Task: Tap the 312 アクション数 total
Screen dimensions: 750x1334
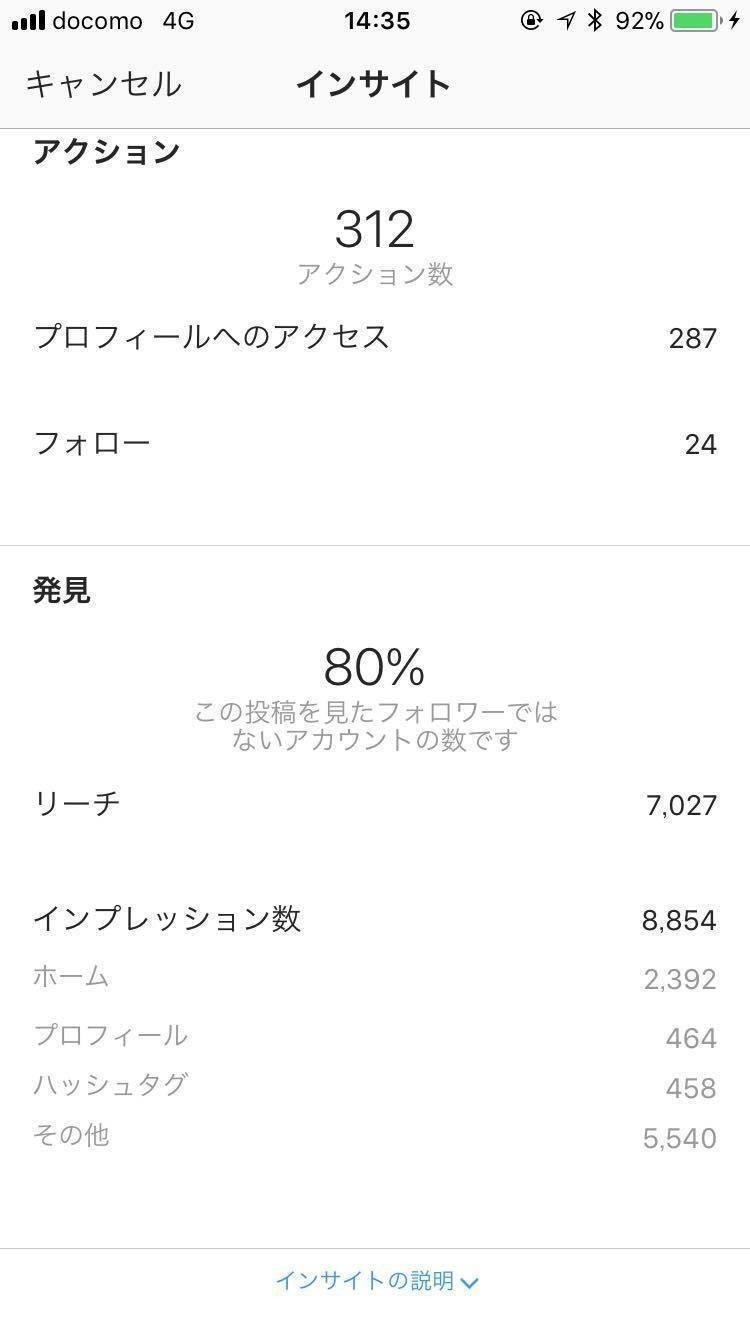Action: (x=375, y=231)
